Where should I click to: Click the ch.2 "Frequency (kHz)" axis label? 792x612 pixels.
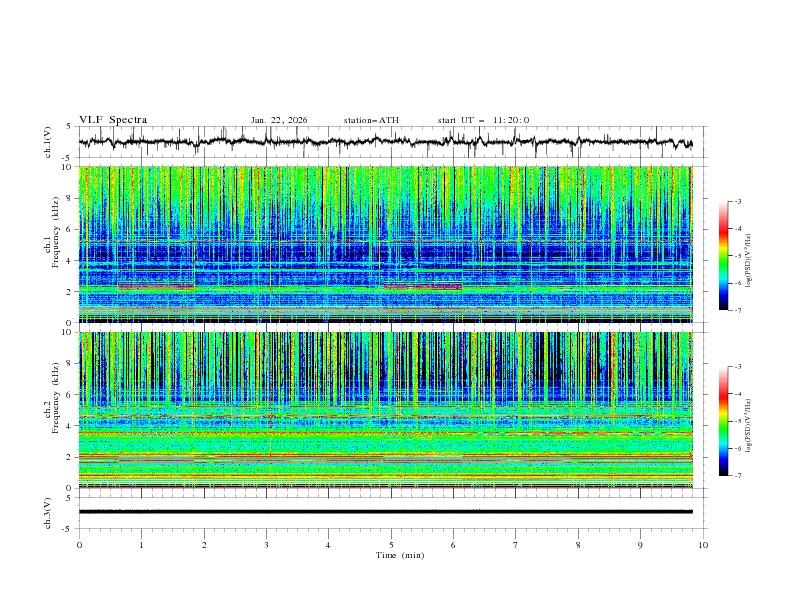pos(56,397)
